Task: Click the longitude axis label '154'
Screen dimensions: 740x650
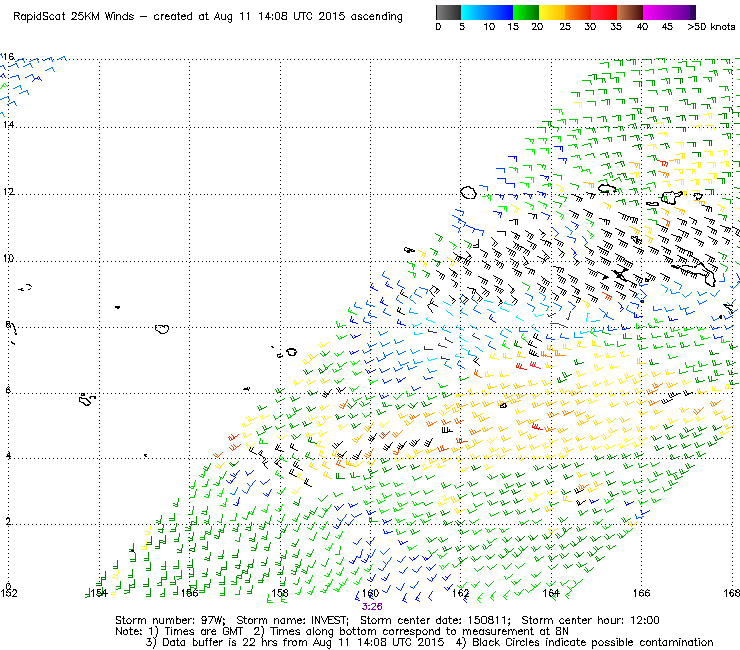Action: point(99,593)
